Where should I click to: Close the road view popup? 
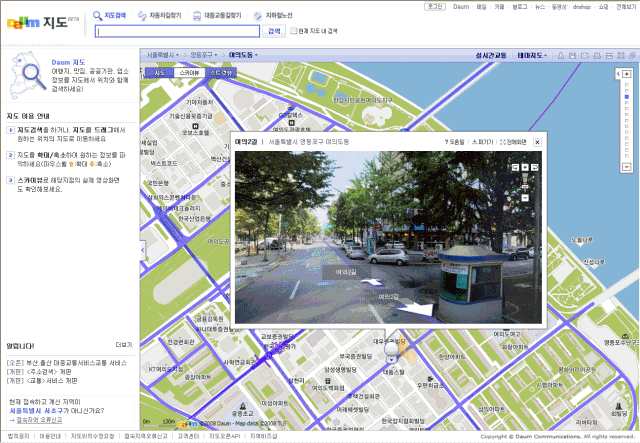click(x=538, y=142)
